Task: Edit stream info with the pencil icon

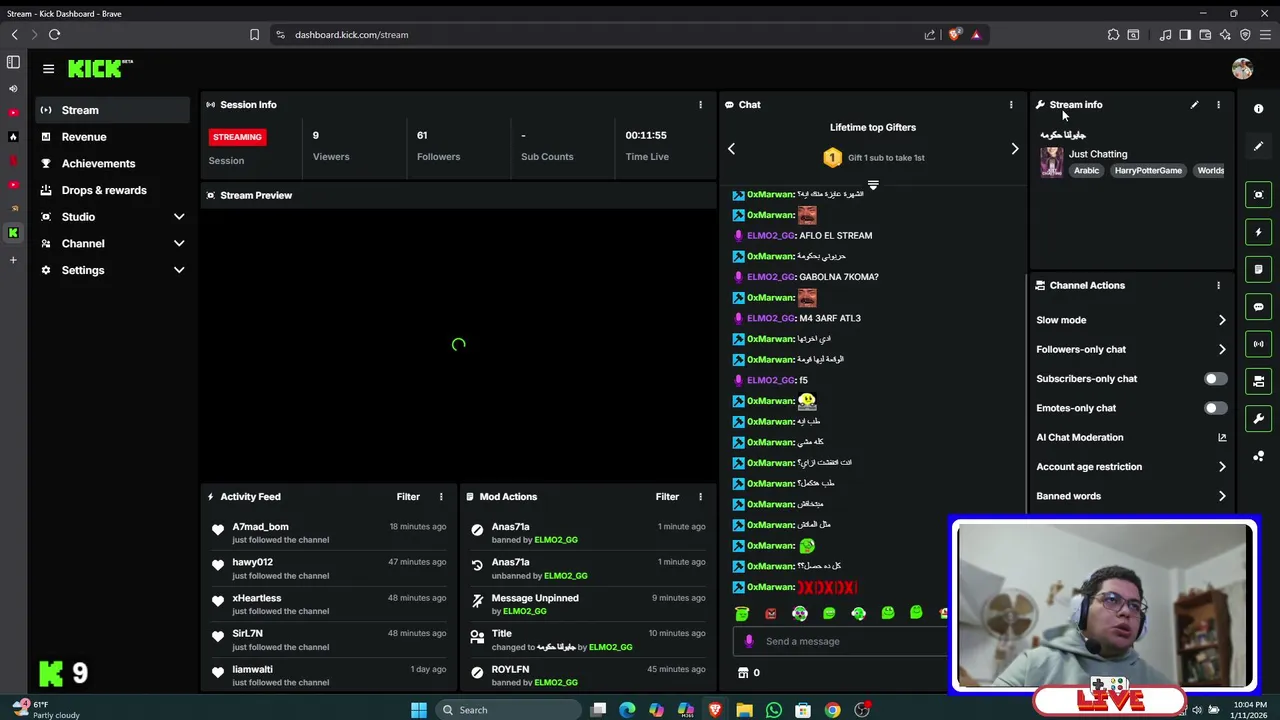Action: [1194, 104]
